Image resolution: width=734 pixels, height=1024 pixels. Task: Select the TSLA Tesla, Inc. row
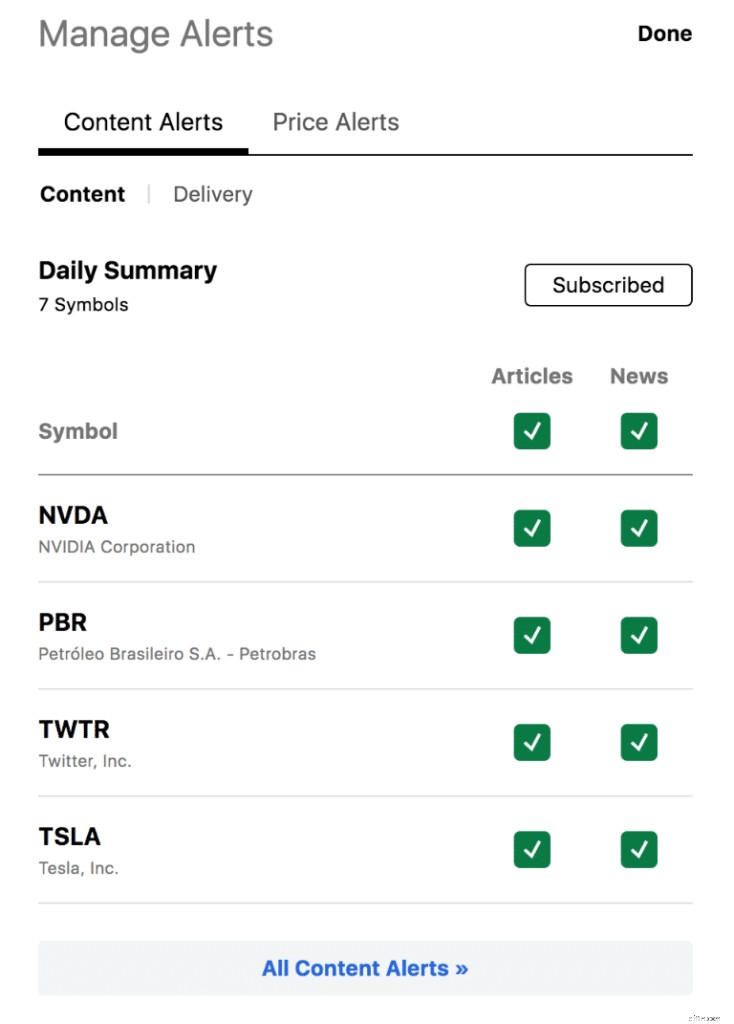click(365, 850)
